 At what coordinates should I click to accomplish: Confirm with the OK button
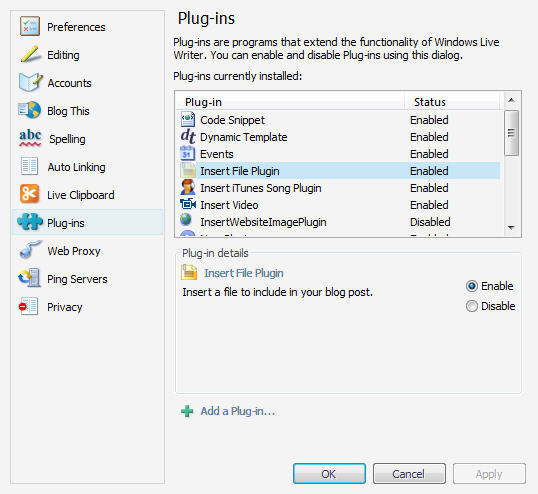coord(329,474)
